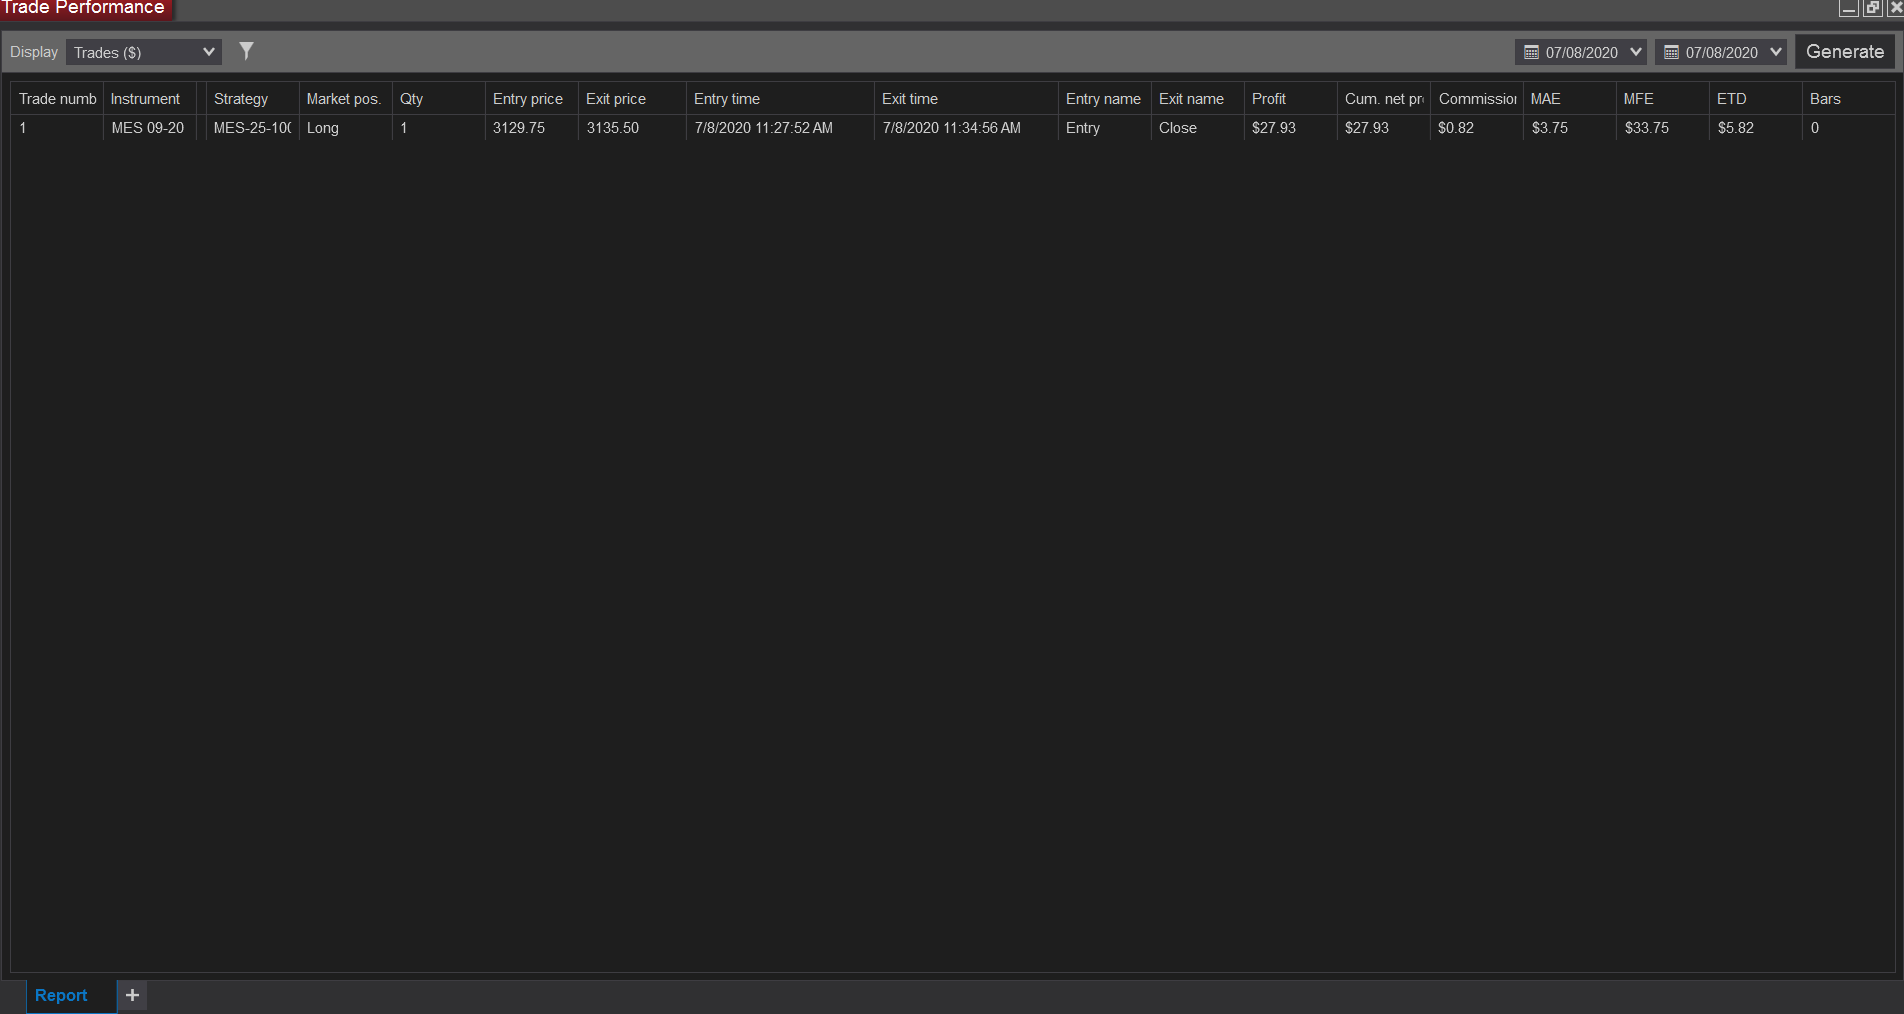Sort by MAE column header
1904x1014 pixels.
click(x=1570, y=99)
